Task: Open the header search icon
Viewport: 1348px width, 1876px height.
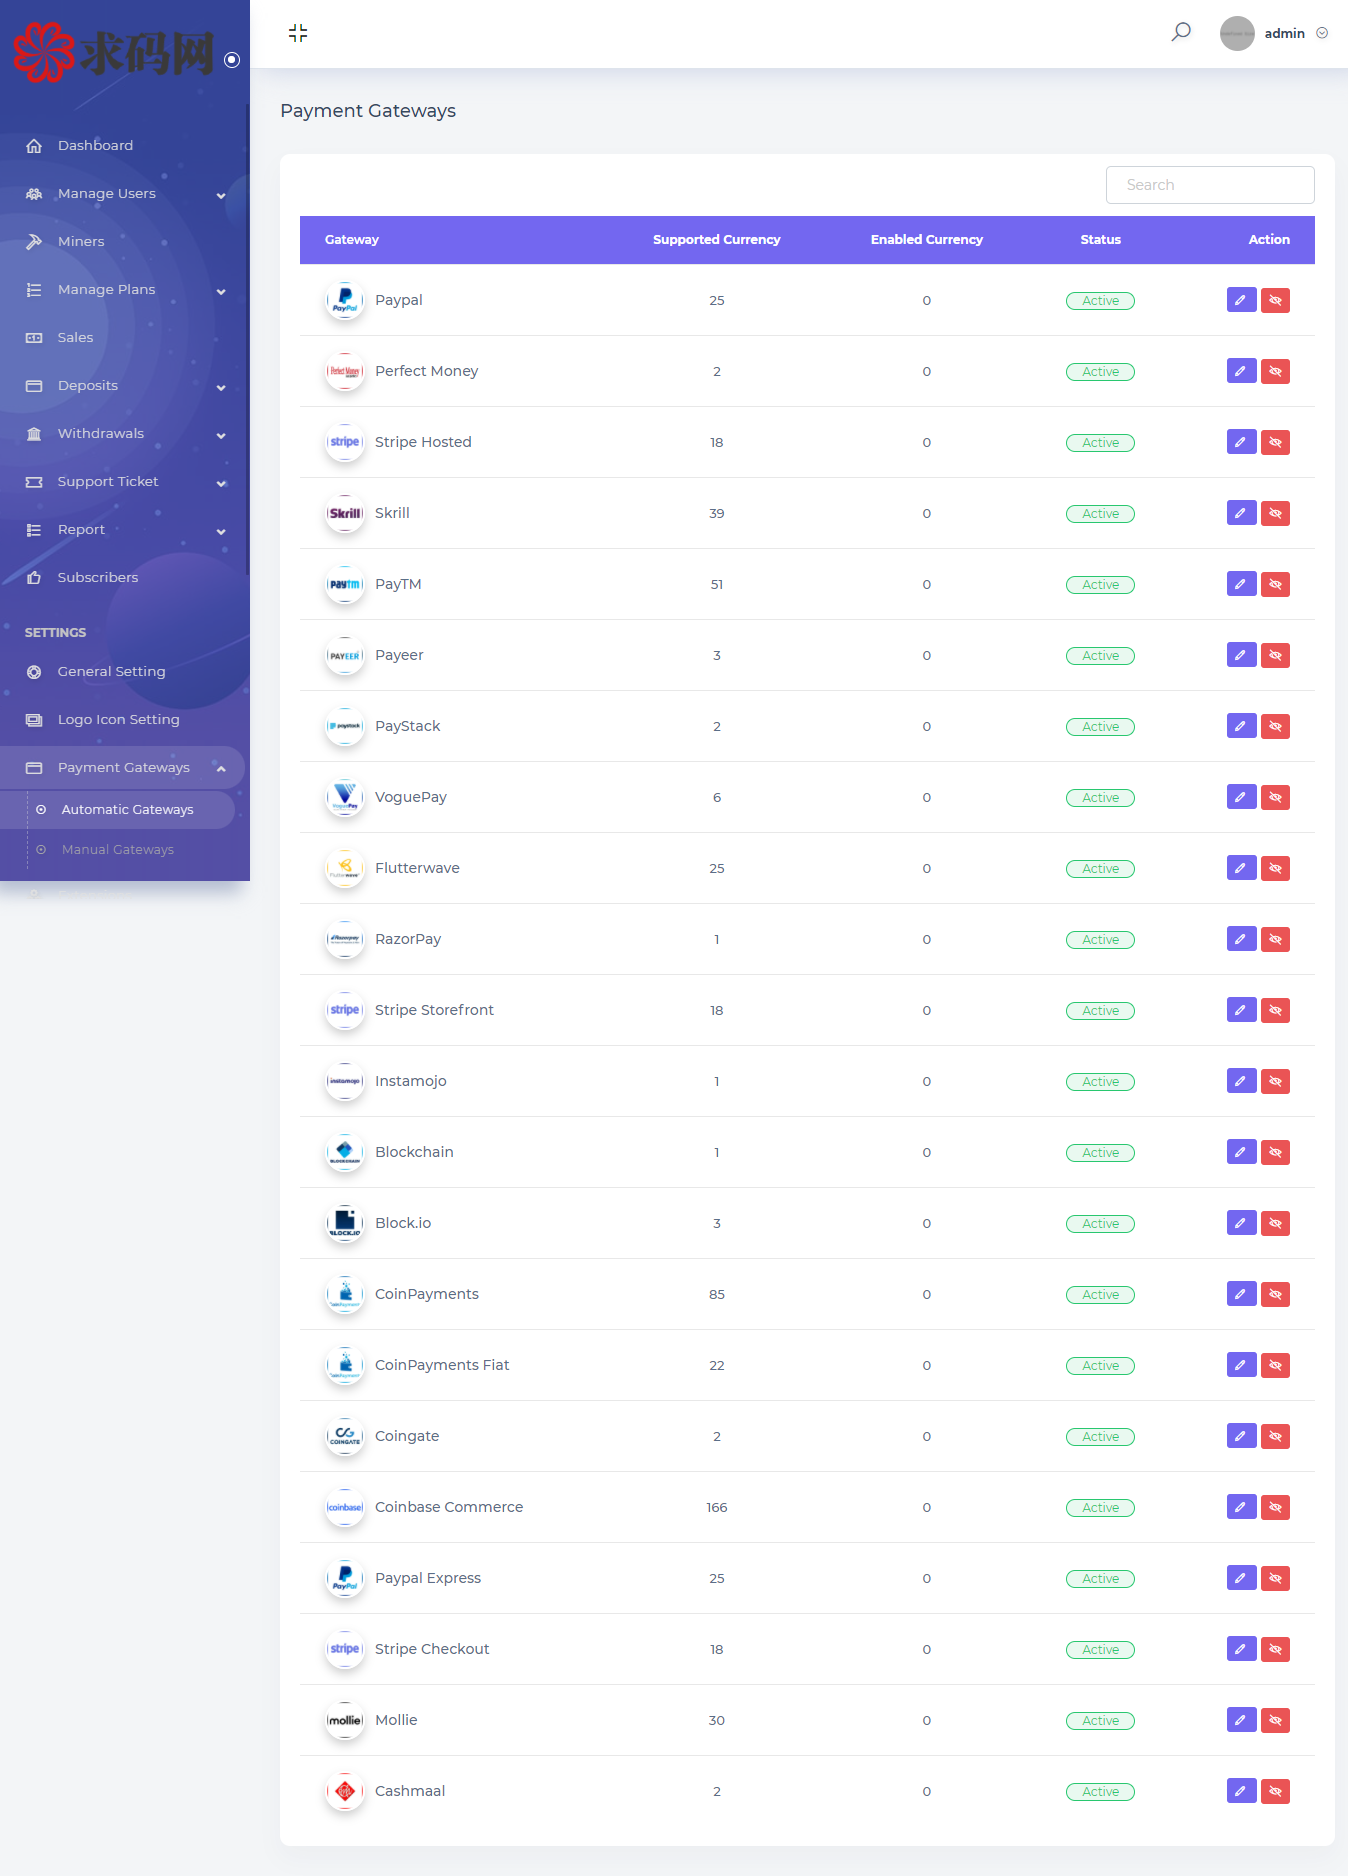Action: (x=1181, y=32)
